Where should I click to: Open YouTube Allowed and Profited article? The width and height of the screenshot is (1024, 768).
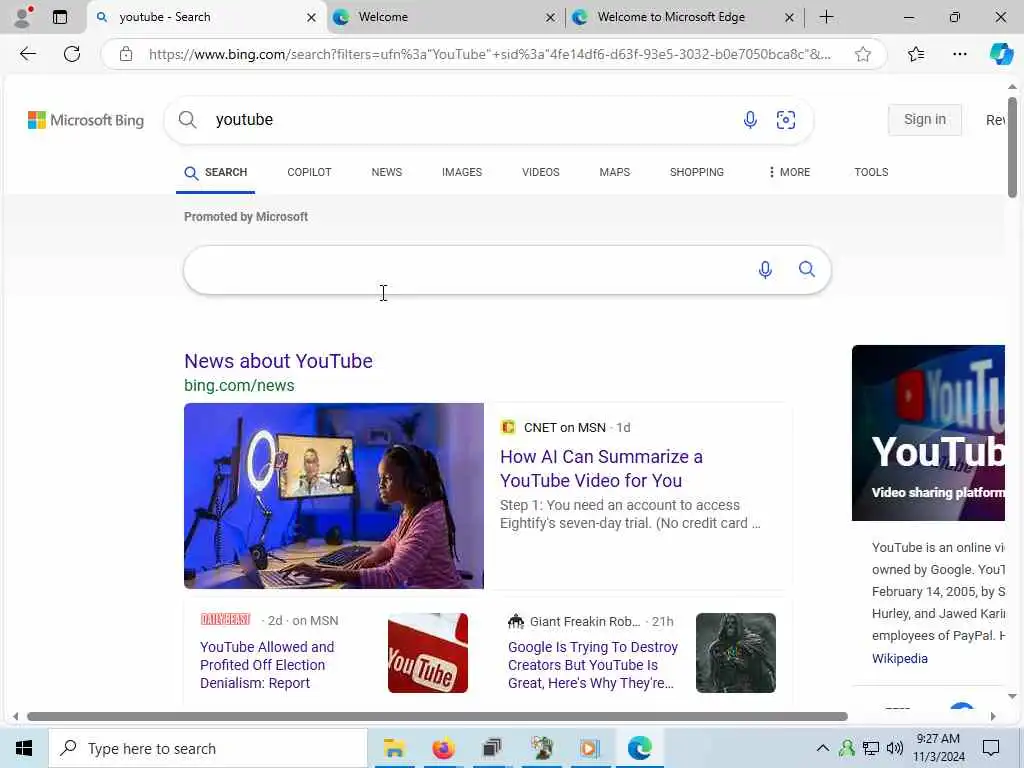pos(266,665)
